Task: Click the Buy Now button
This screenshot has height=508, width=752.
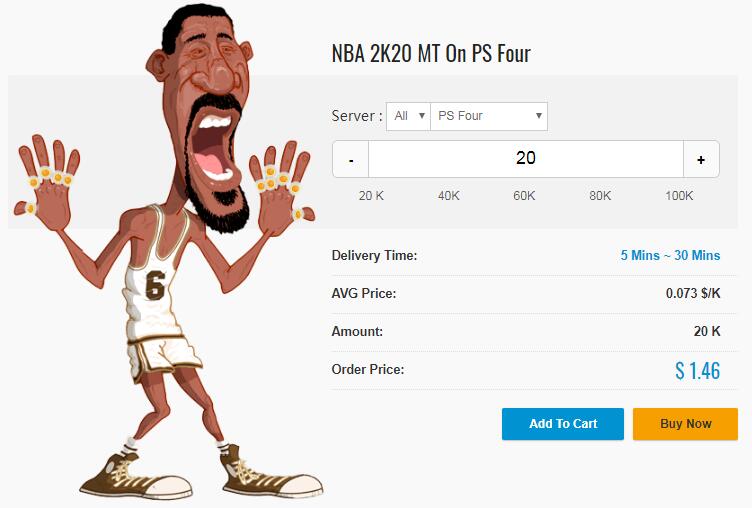Action: 685,424
